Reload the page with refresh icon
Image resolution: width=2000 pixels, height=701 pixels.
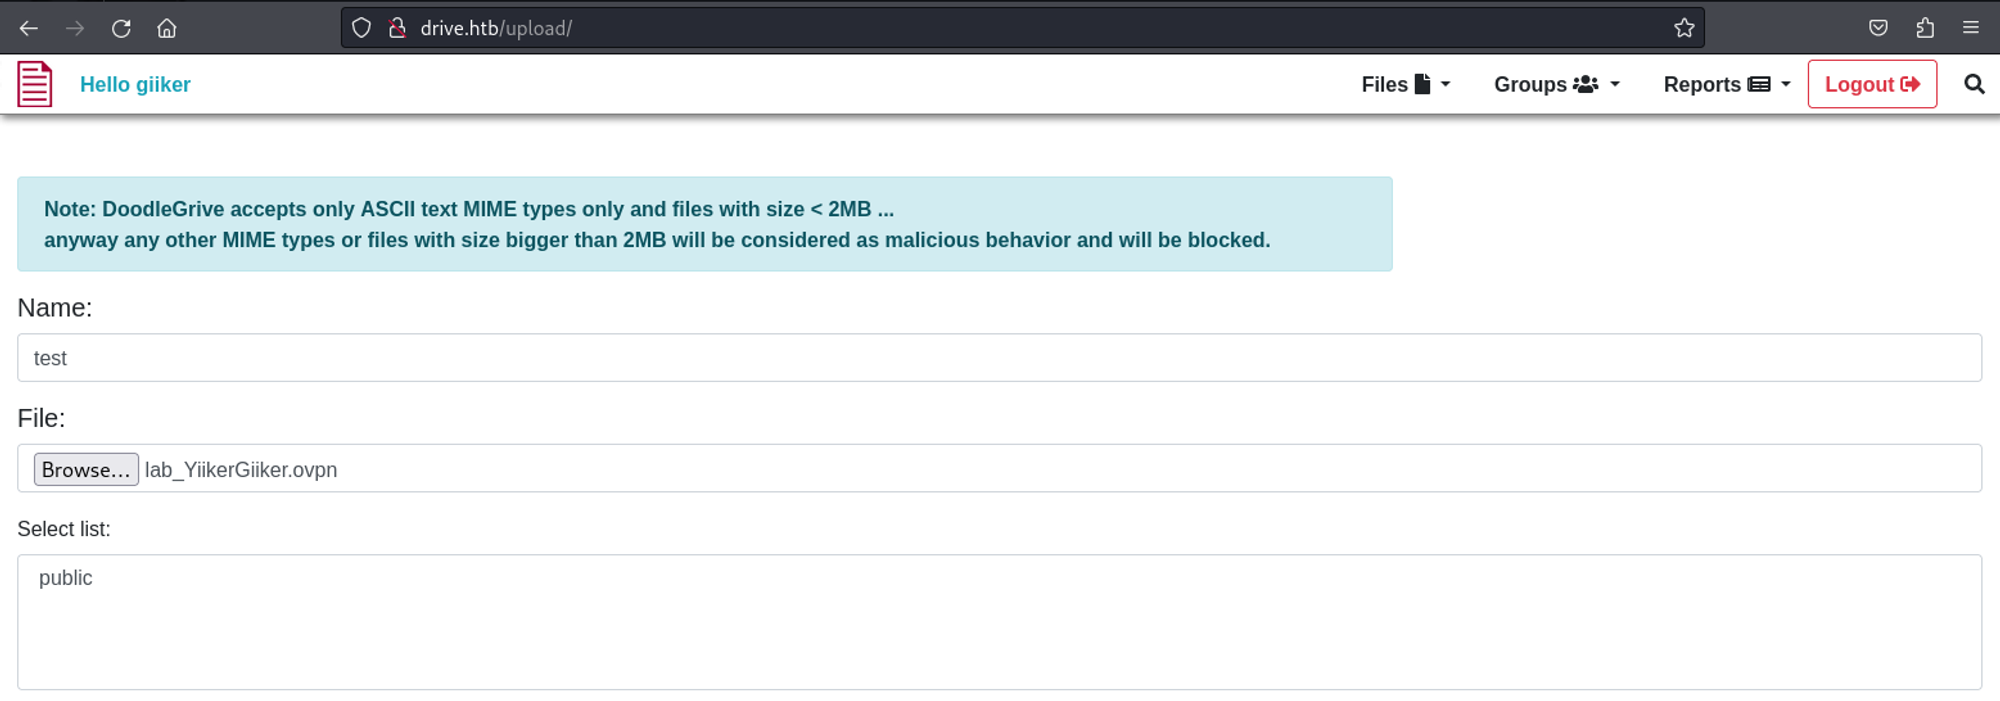121,28
